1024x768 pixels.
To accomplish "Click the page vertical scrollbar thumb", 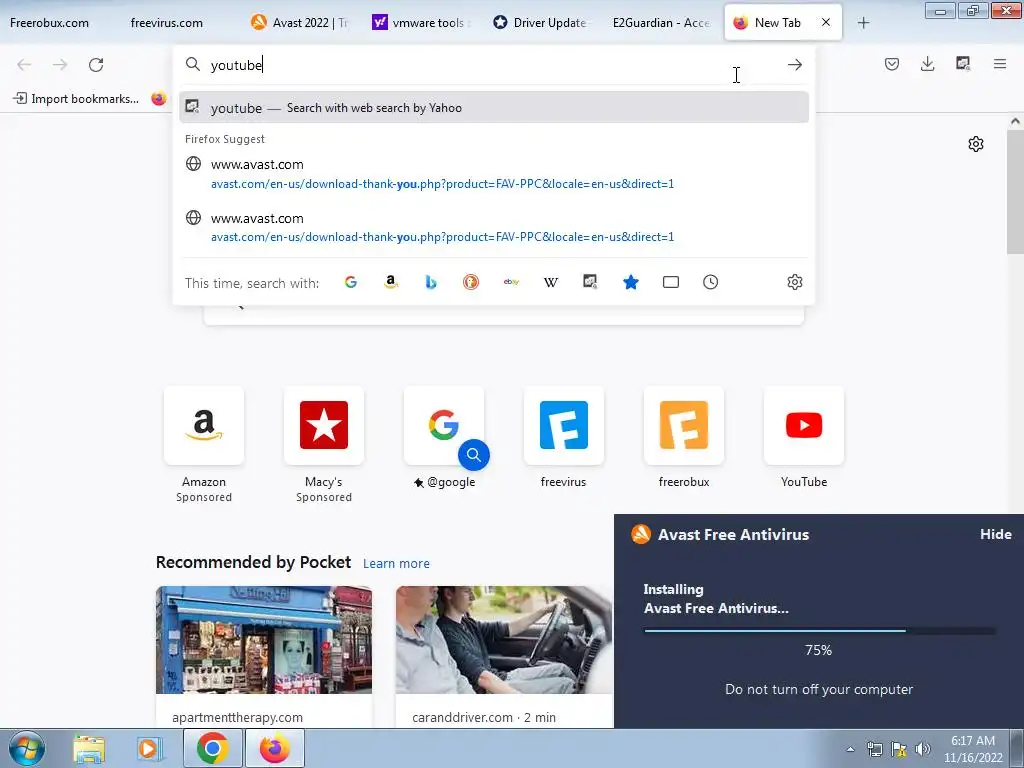I will tap(1015, 191).
